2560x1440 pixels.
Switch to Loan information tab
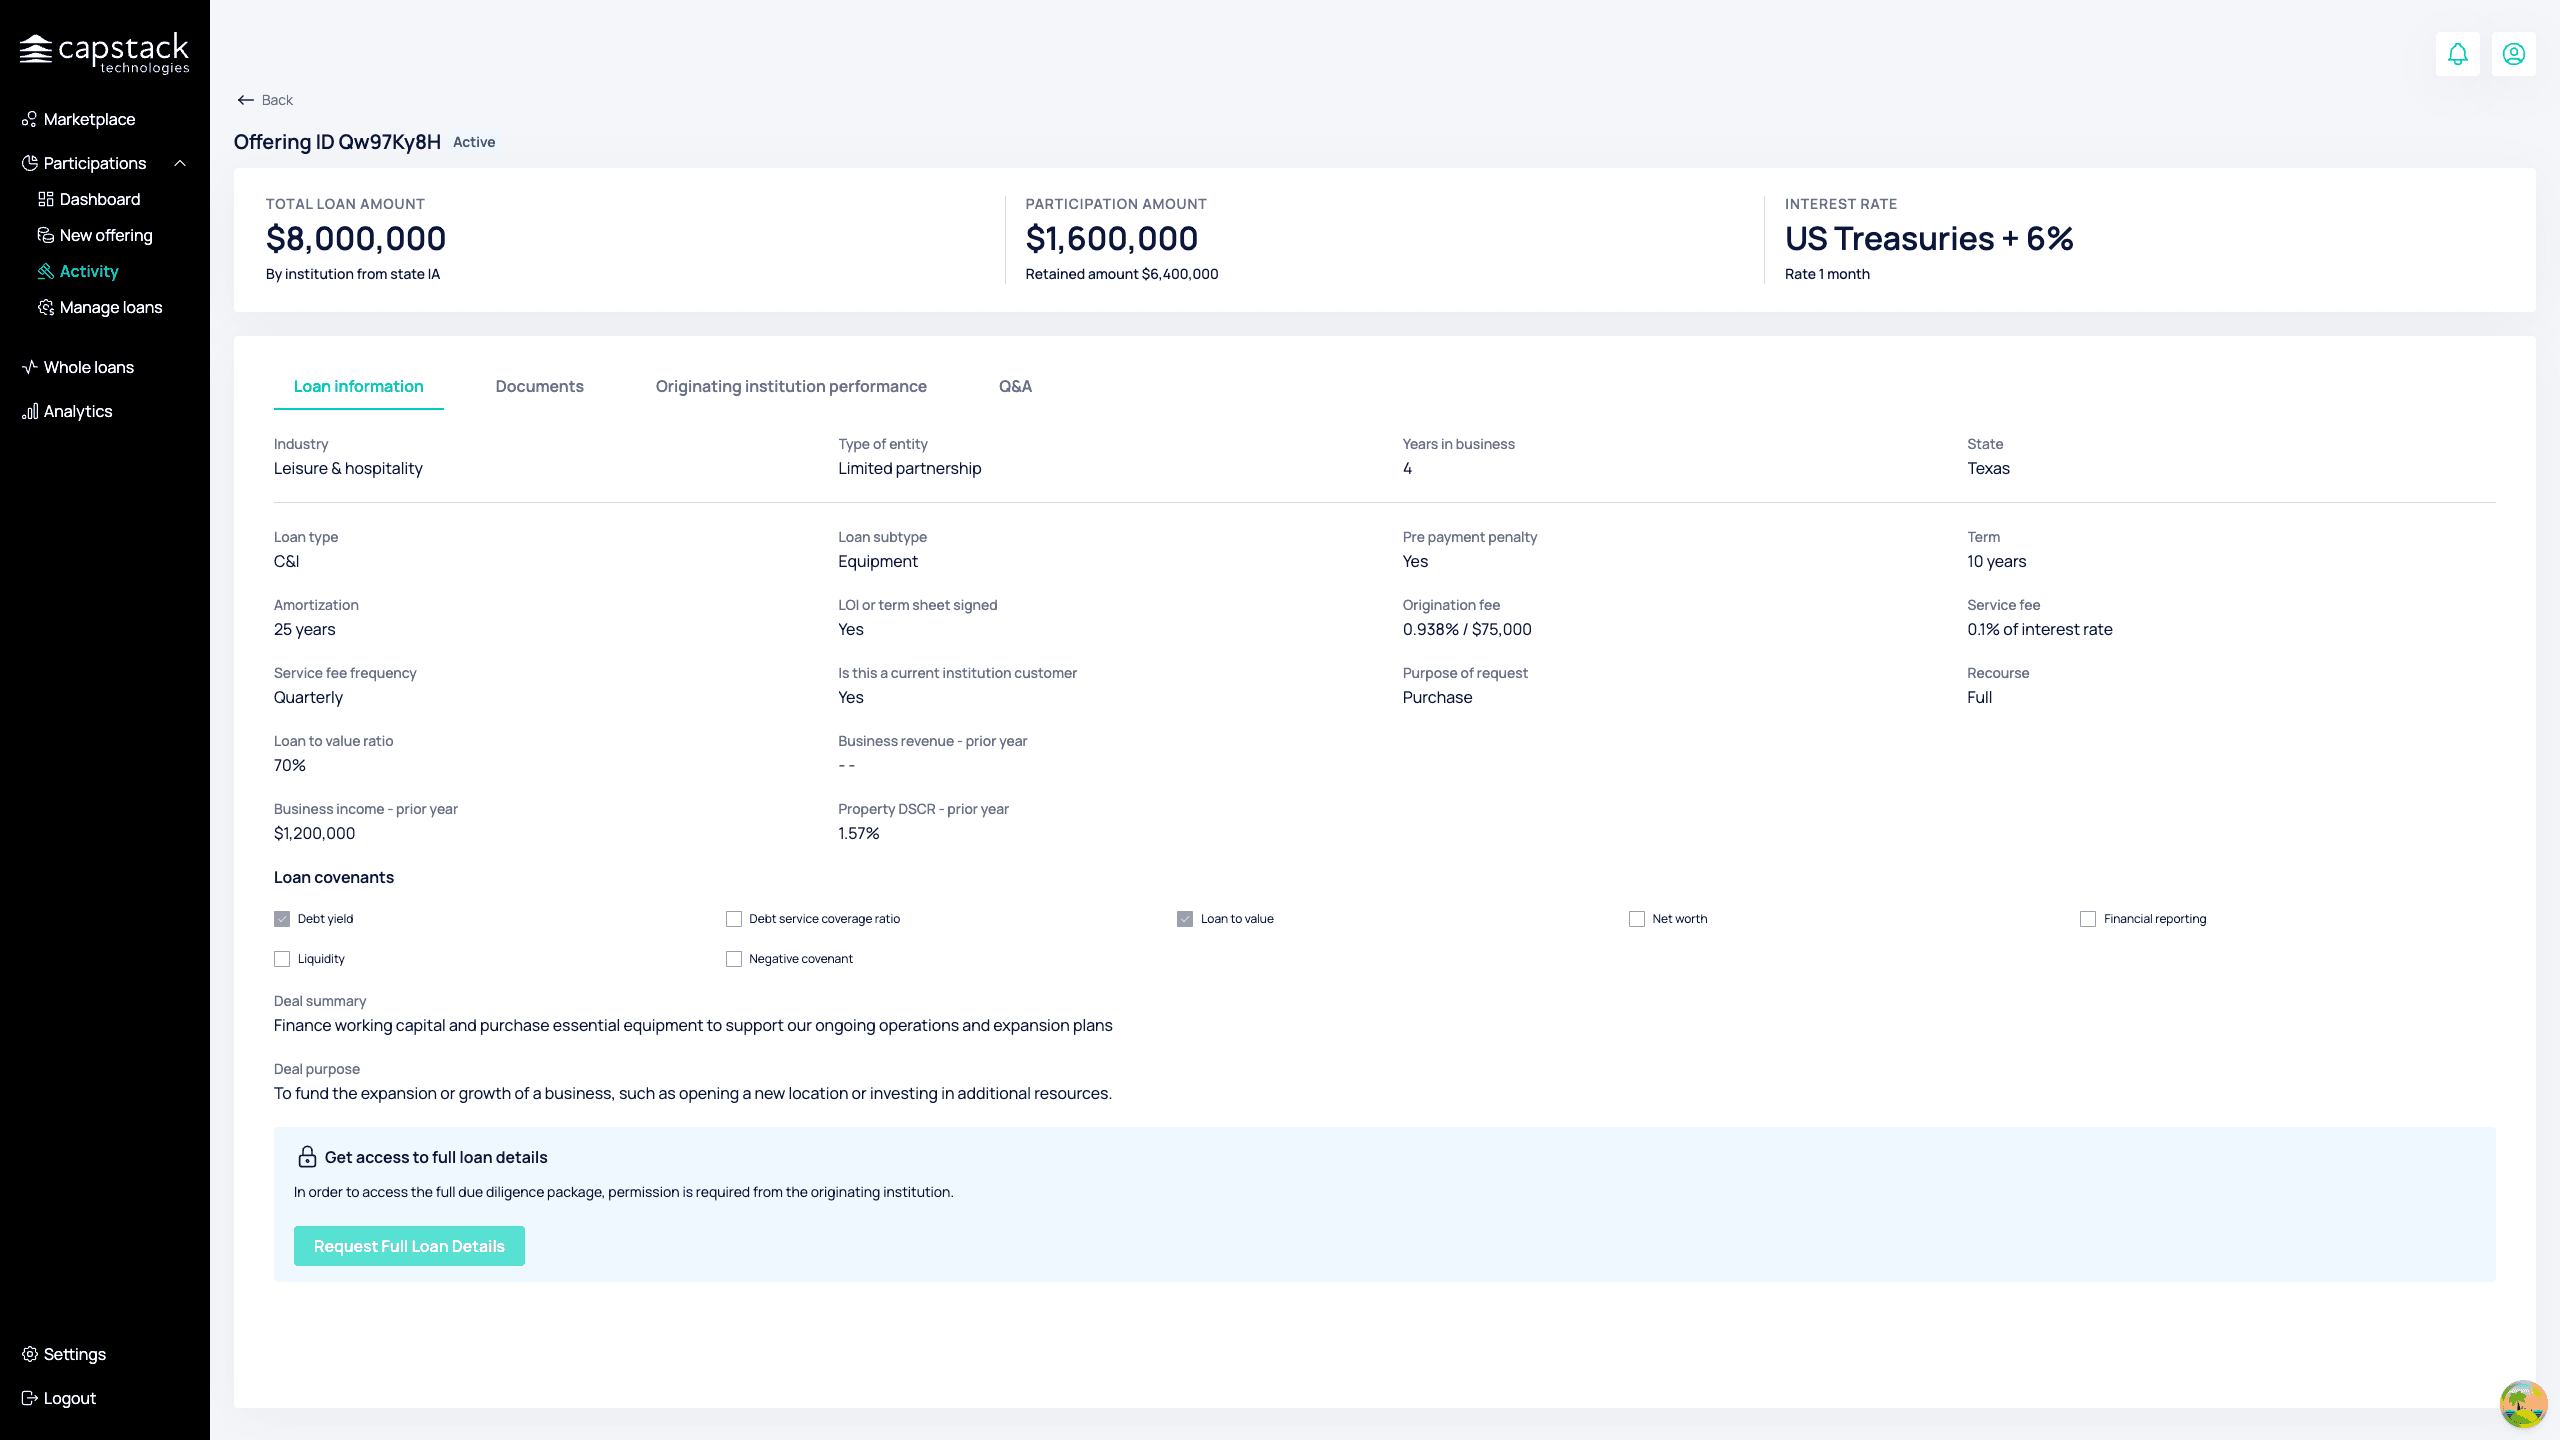(x=359, y=387)
